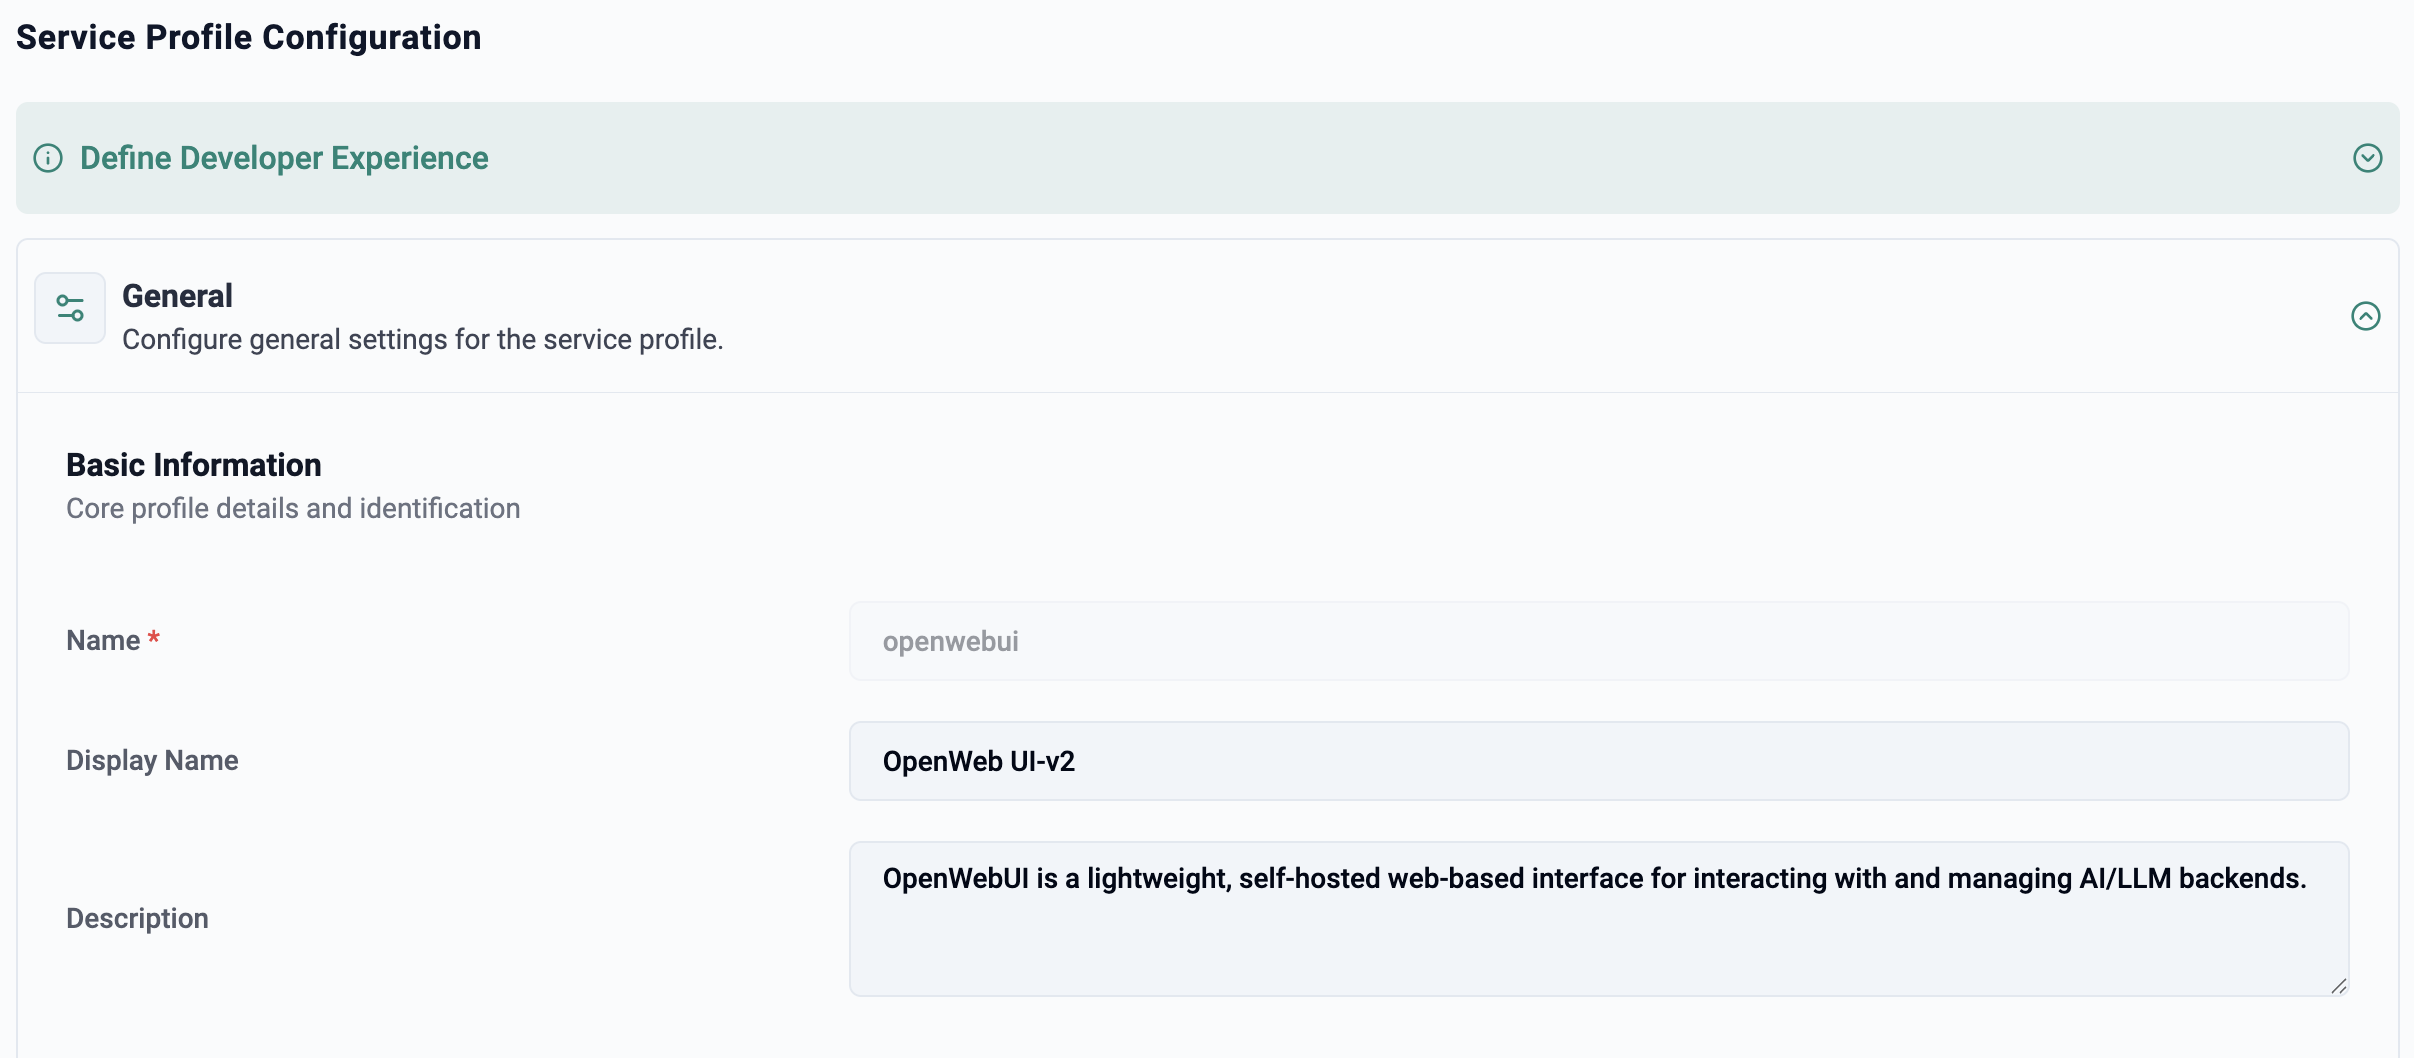This screenshot has height=1058, width=2414.
Task: Click the General section title
Action: 177,296
